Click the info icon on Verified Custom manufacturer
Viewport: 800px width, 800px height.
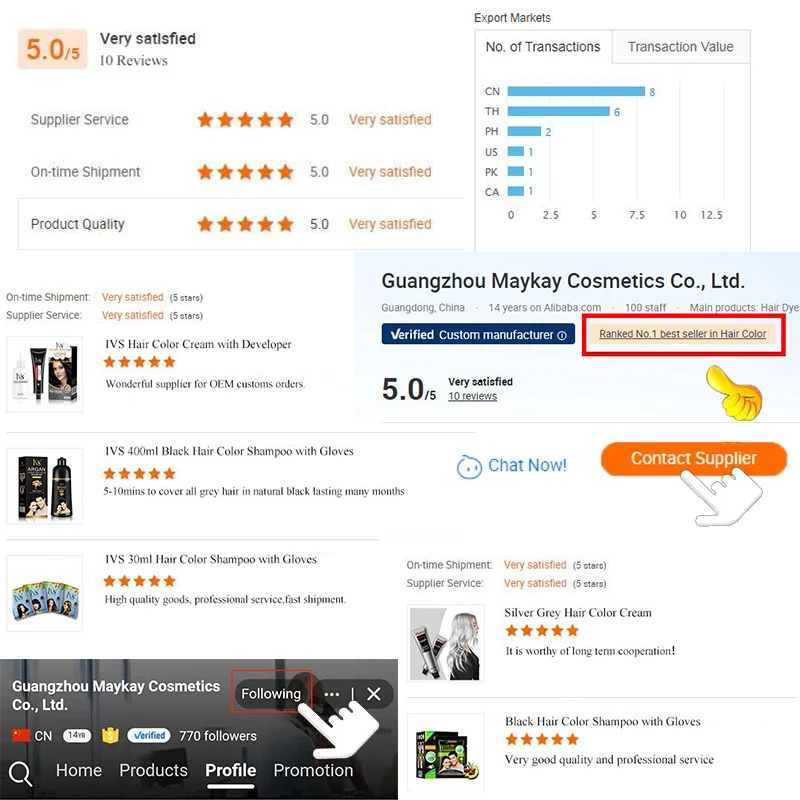coord(562,335)
